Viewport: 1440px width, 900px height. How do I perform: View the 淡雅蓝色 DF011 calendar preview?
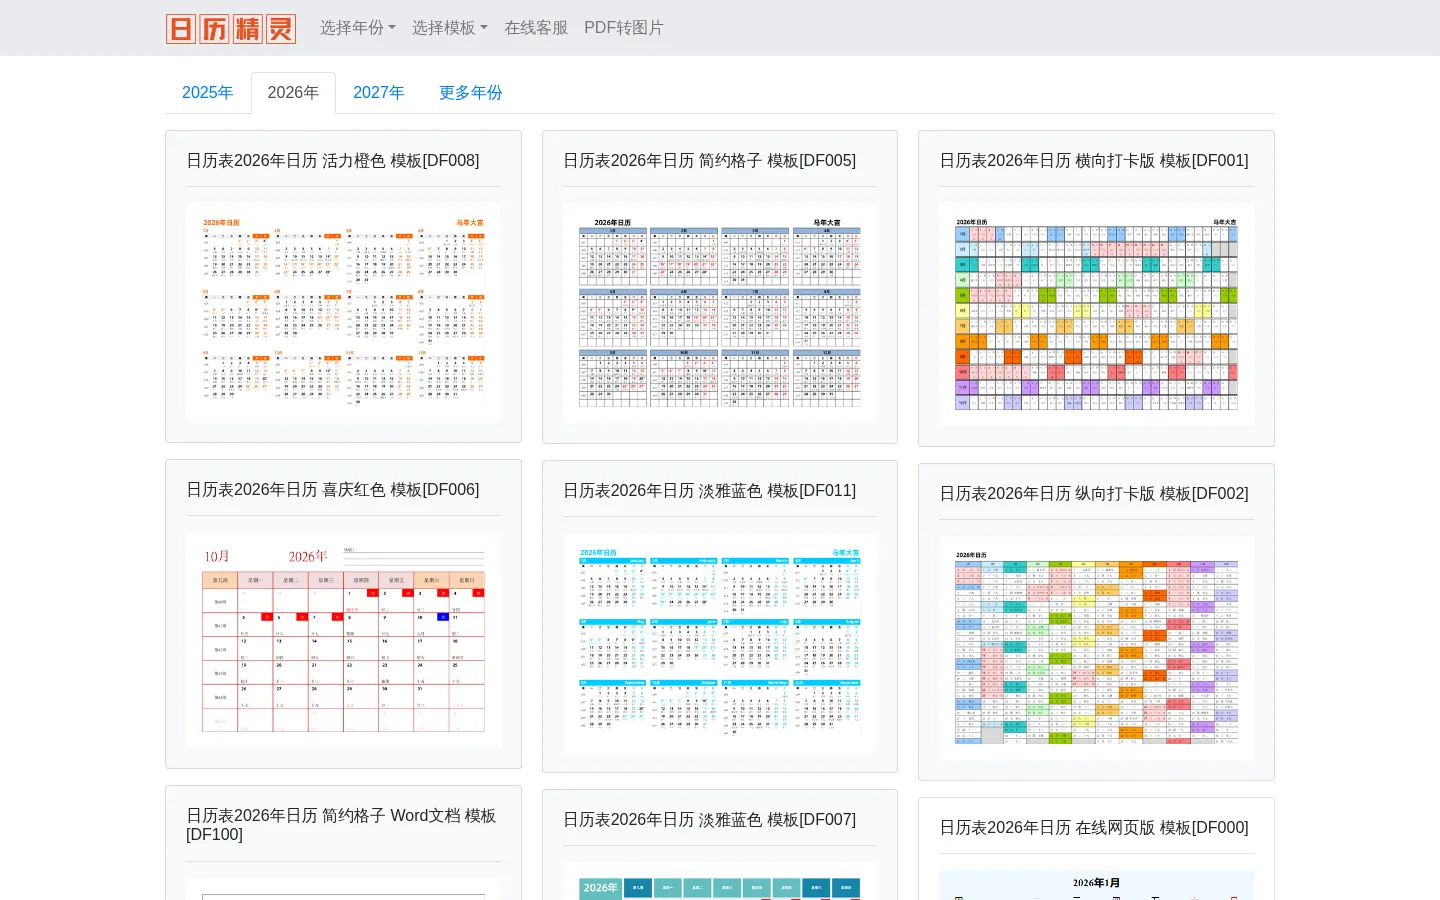coord(720,643)
